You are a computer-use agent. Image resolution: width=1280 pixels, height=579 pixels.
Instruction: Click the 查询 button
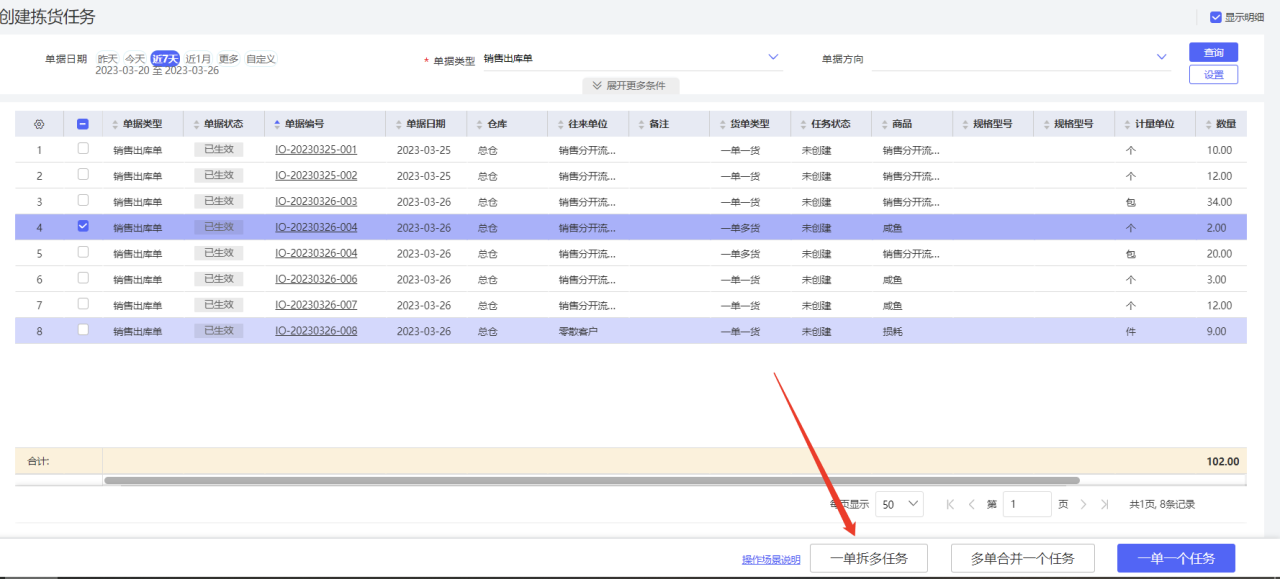pyautogui.click(x=1213, y=52)
